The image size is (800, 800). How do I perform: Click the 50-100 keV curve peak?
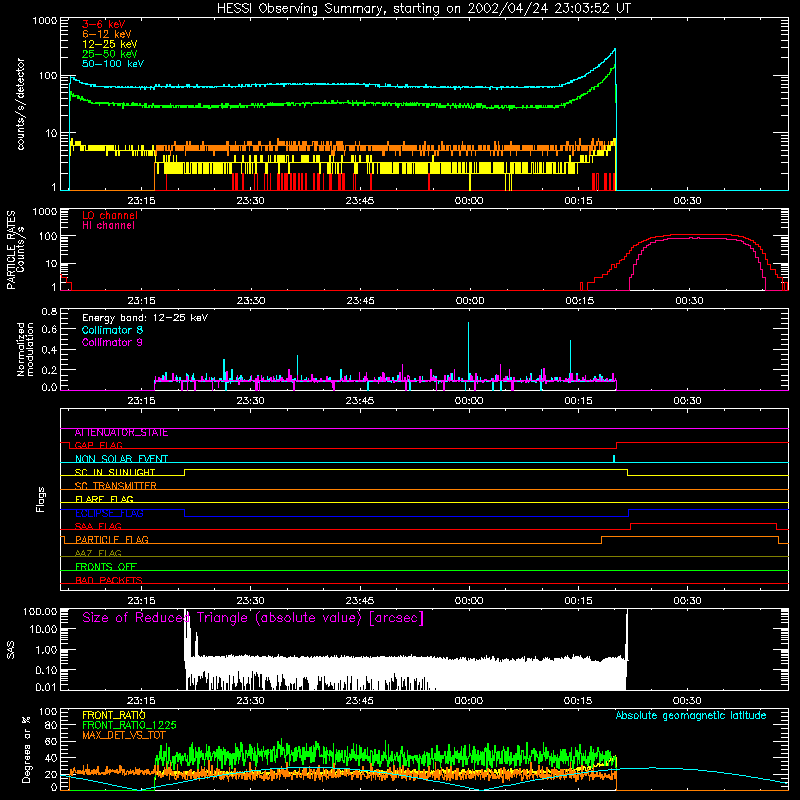[x=615, y=49]
